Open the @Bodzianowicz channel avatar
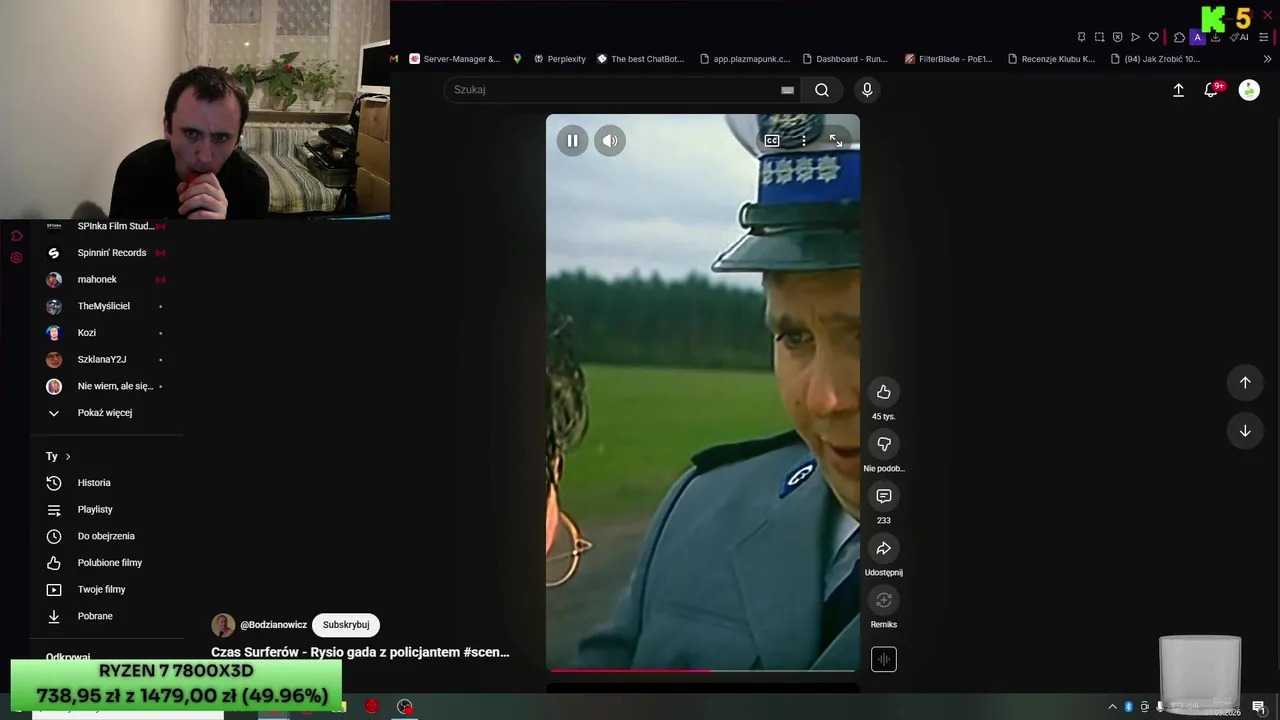 (x=223, y=625)
